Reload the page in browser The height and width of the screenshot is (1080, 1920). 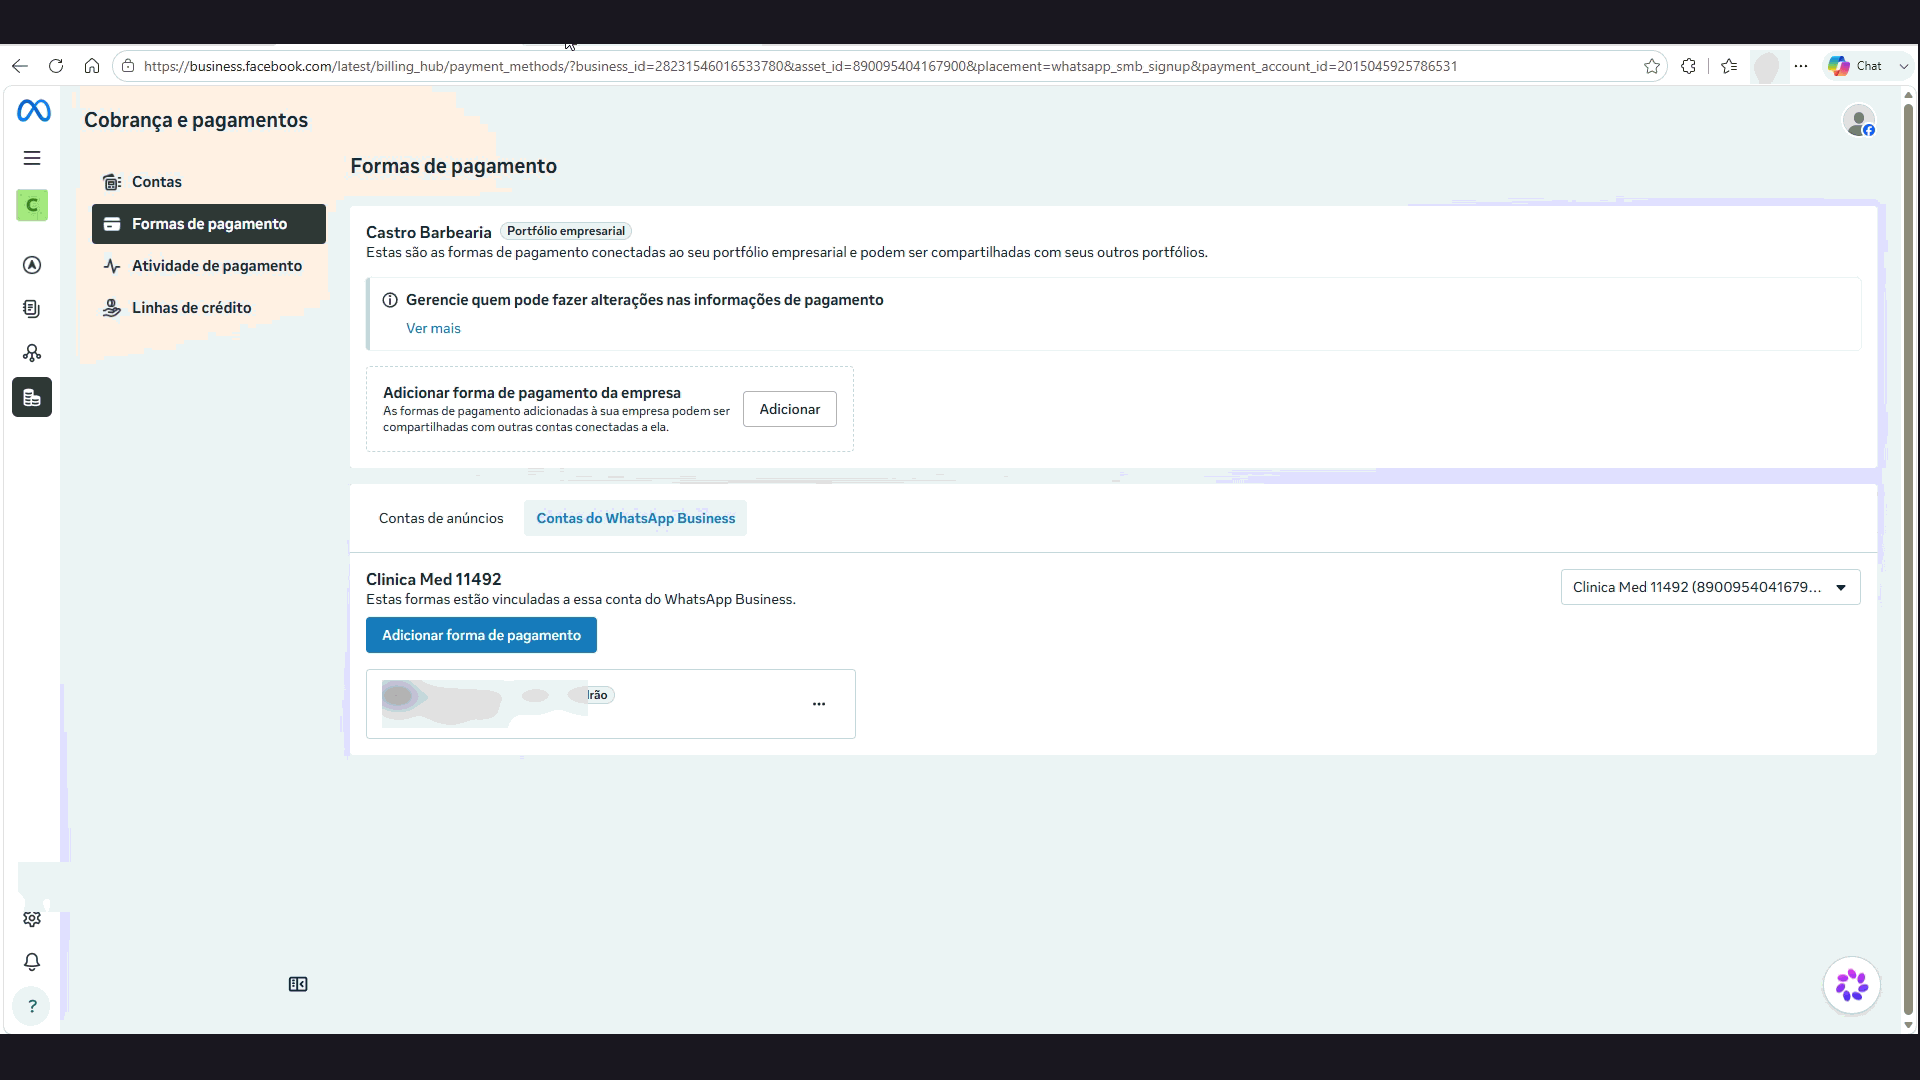[56, 66]
